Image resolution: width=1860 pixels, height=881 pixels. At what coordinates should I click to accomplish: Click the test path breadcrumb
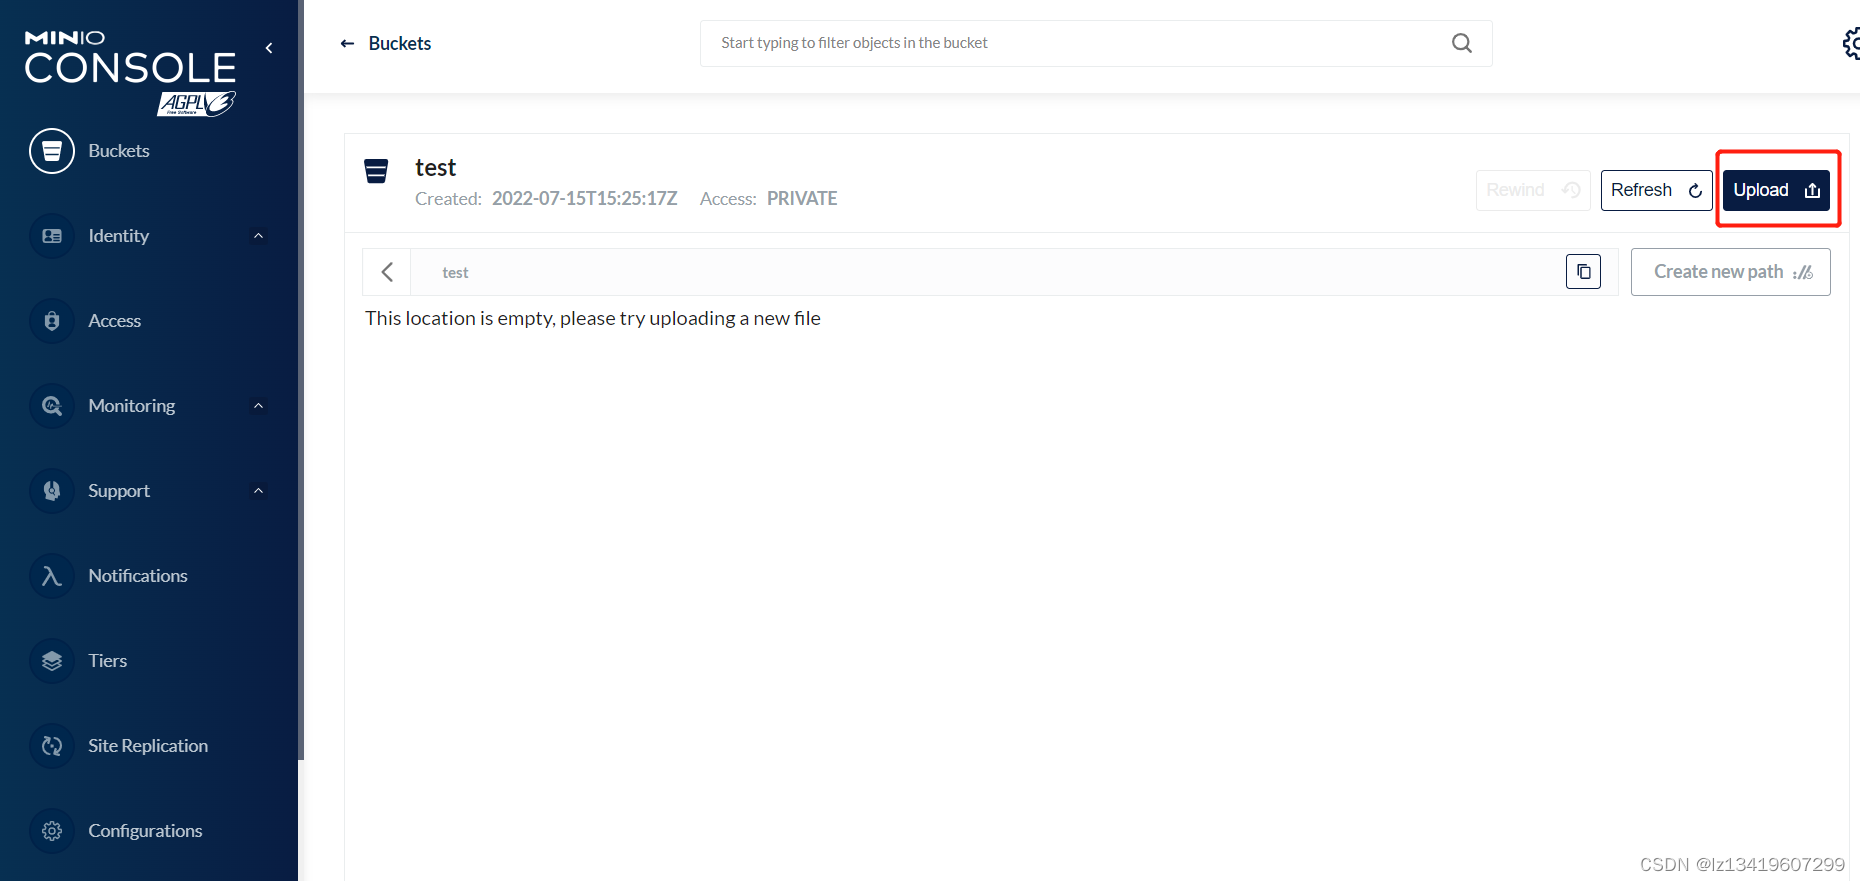click(455, 273)
